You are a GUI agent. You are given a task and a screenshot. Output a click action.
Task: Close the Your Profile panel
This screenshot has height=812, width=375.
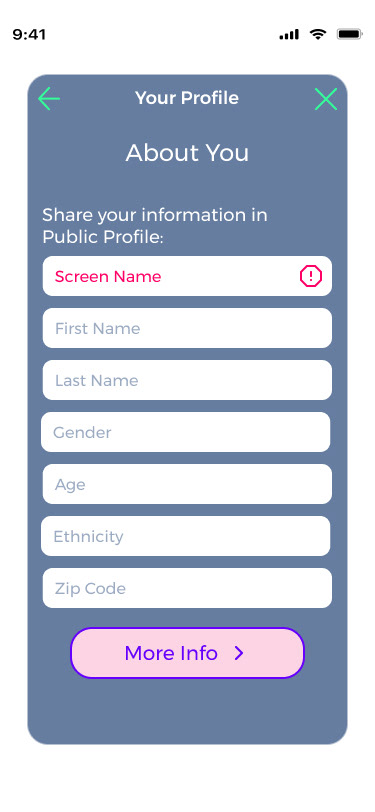coord(326,99)
